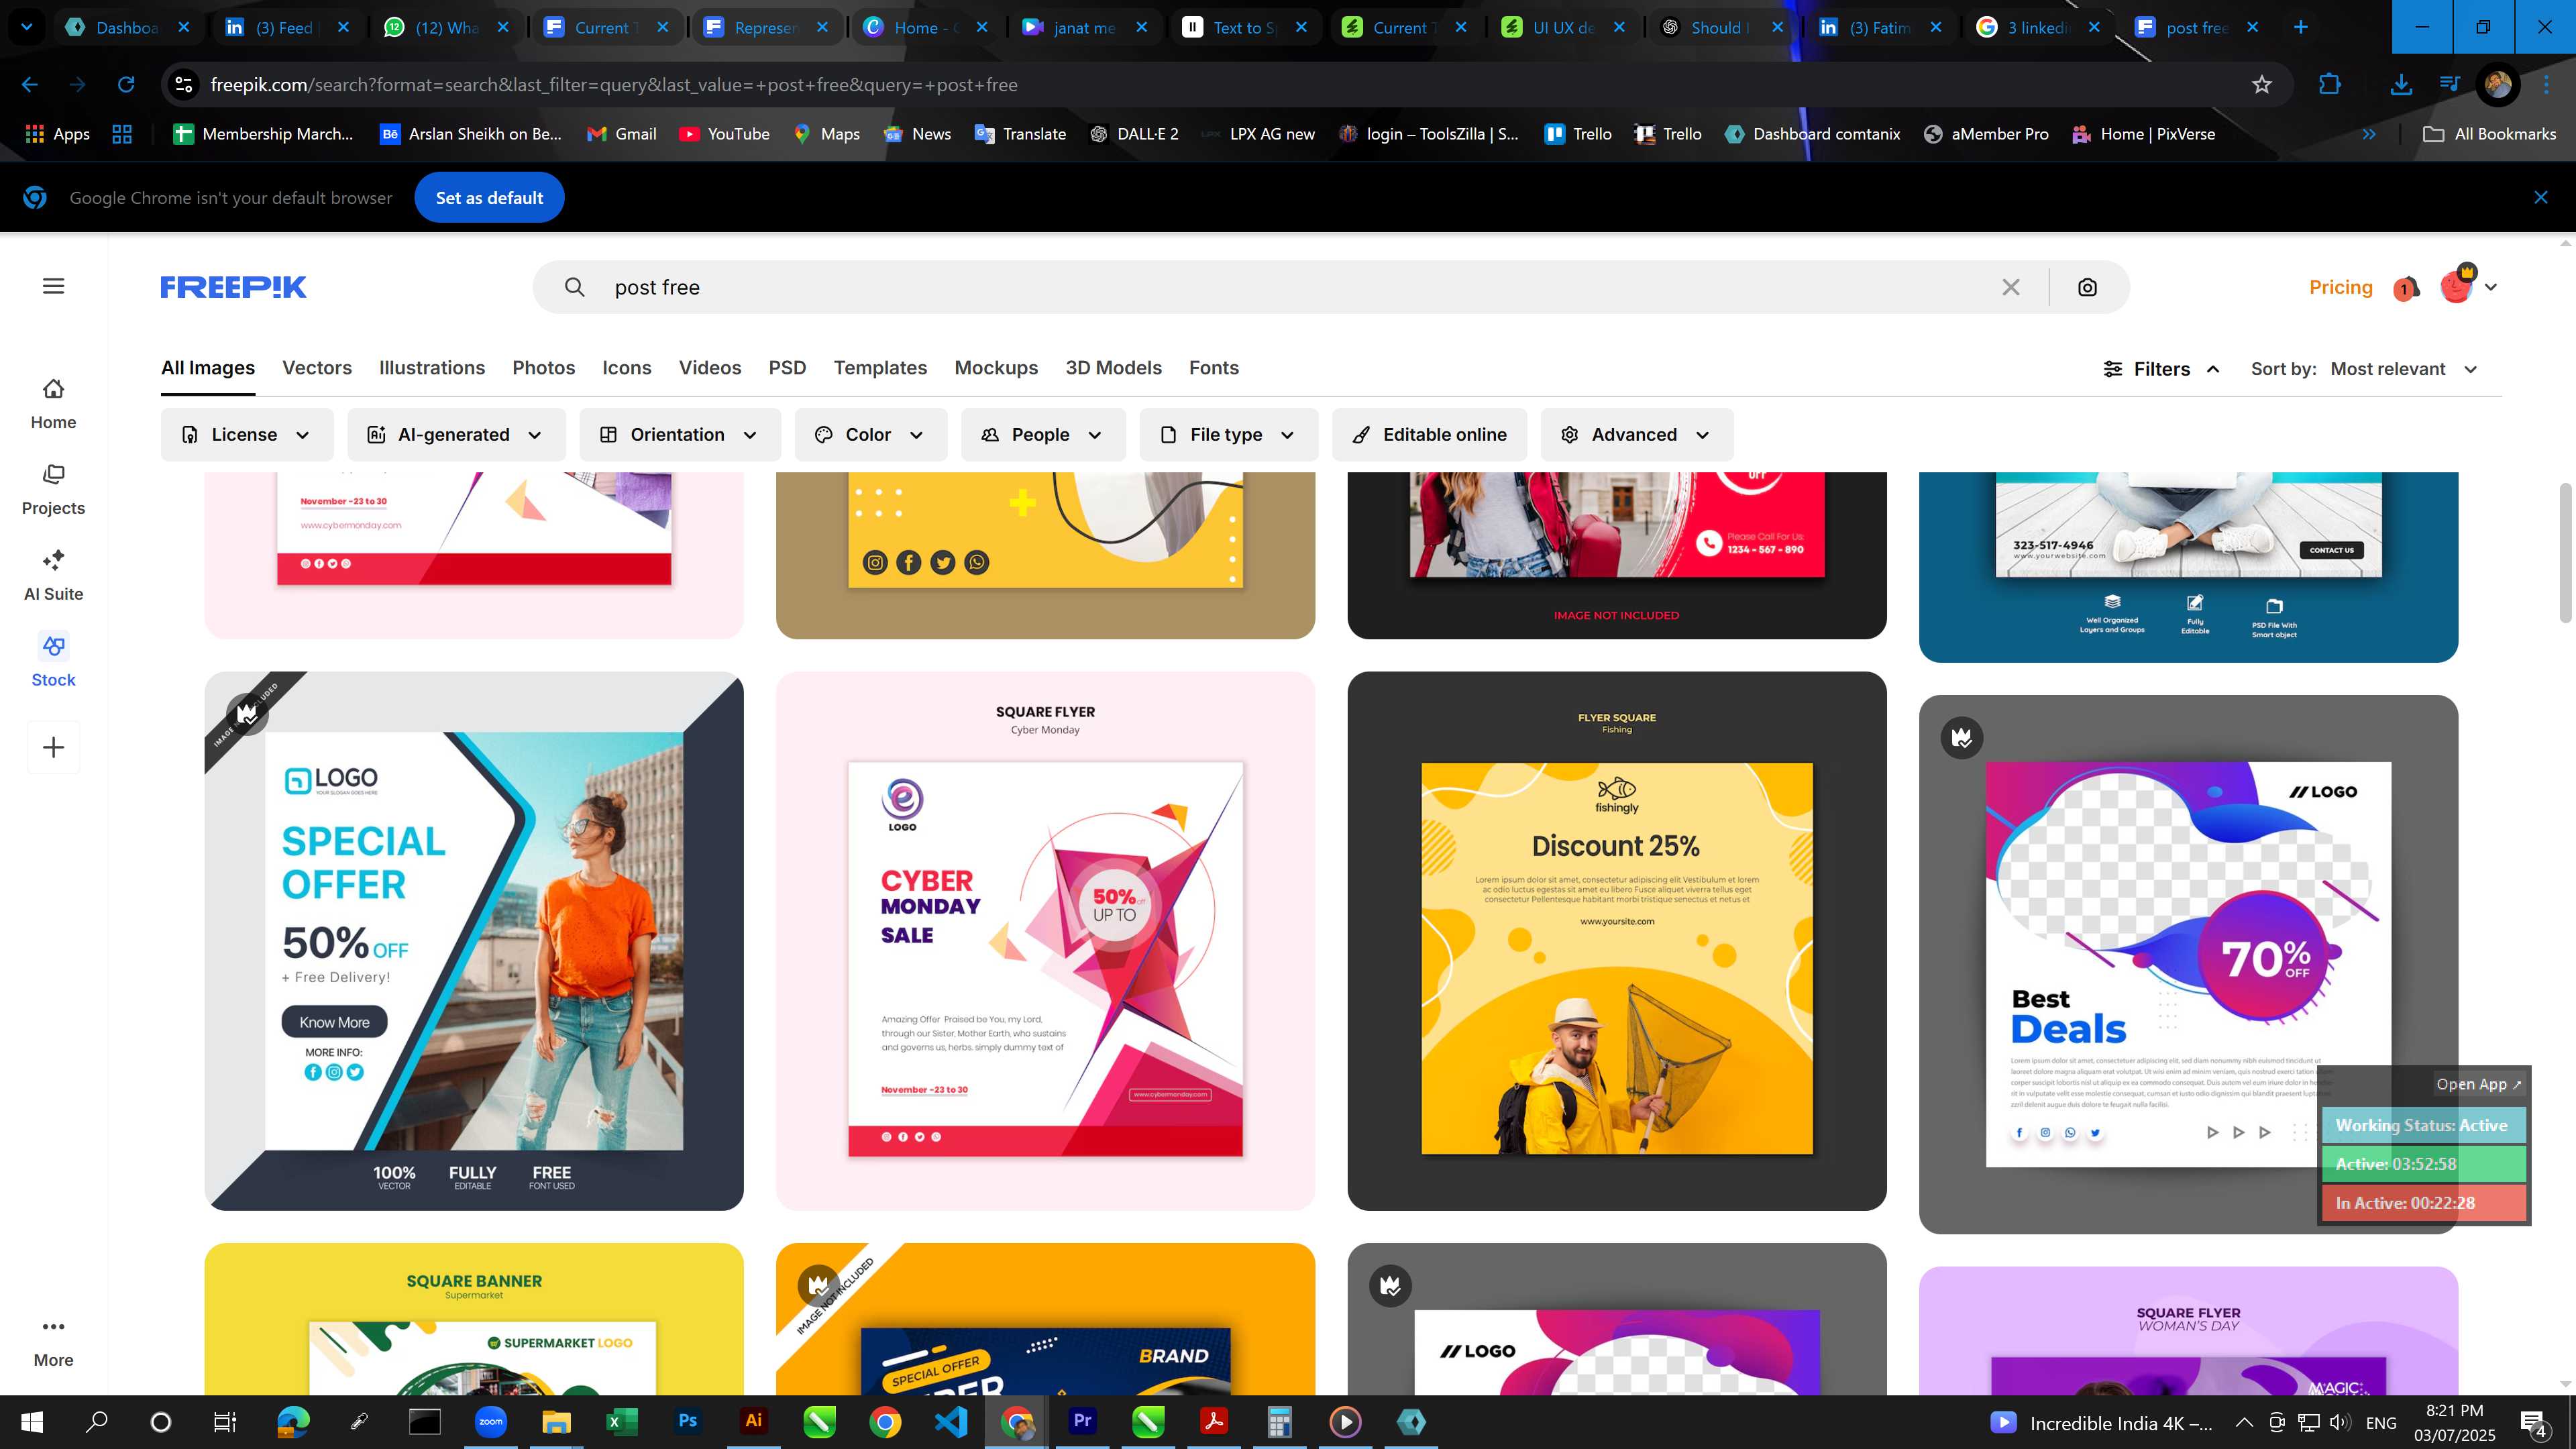Switch to the Illustrations tab
The image size is (2576, 1449).
pyautogui.click(x=432, y=368)
